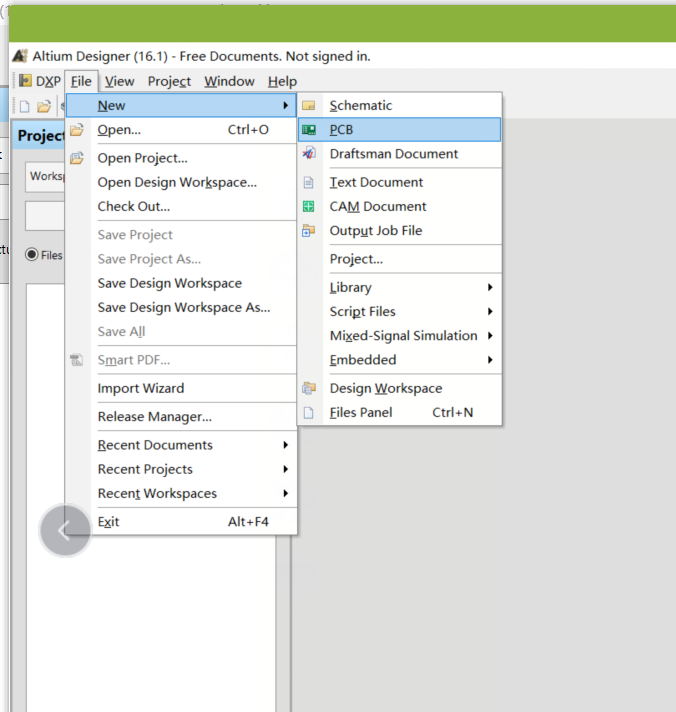
Task: Open the View menu
Action: click(119, 81)
